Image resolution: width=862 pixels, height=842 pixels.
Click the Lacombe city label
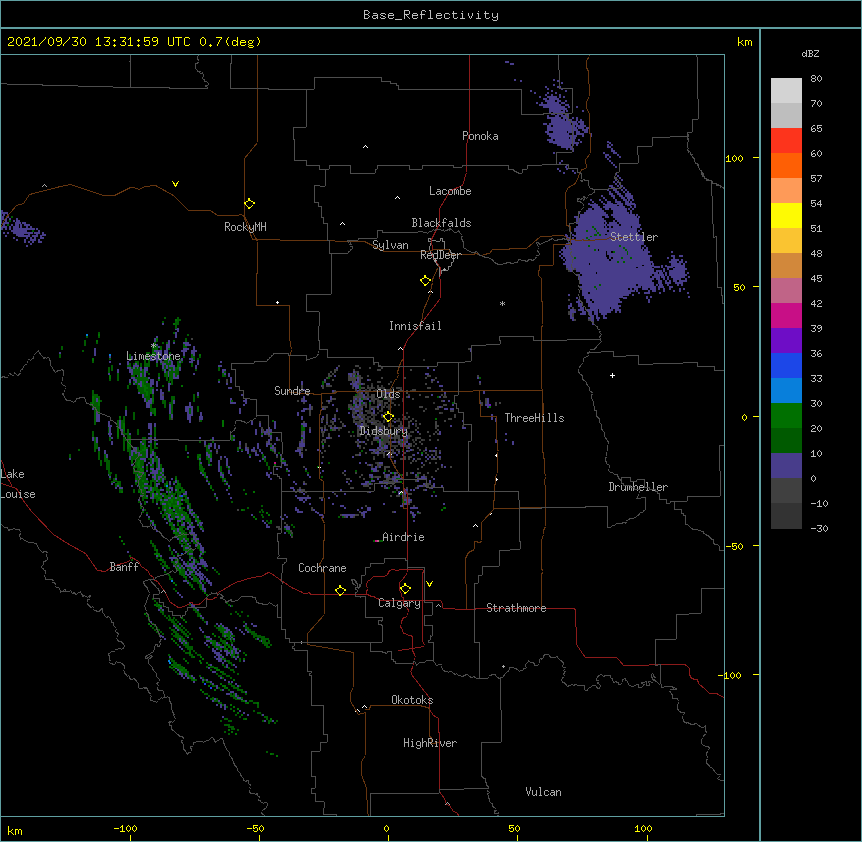(450, 191)
